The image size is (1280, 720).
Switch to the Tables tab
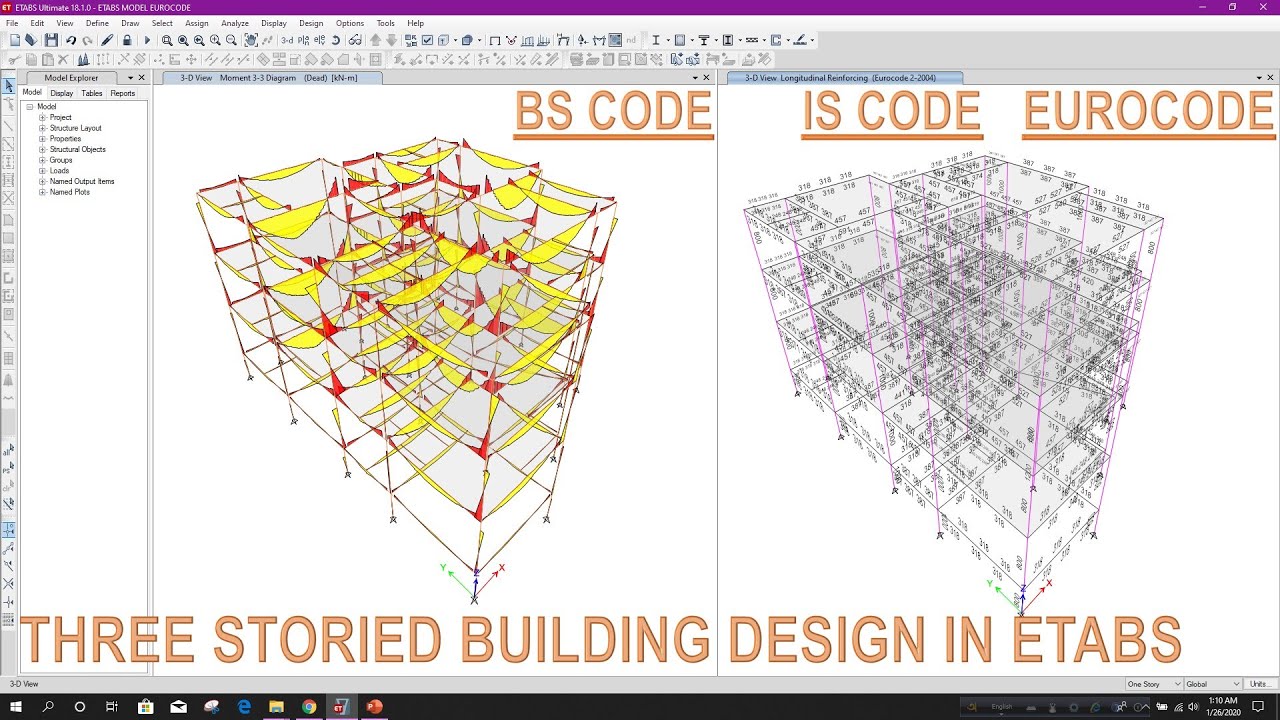(x=92, y=93)
